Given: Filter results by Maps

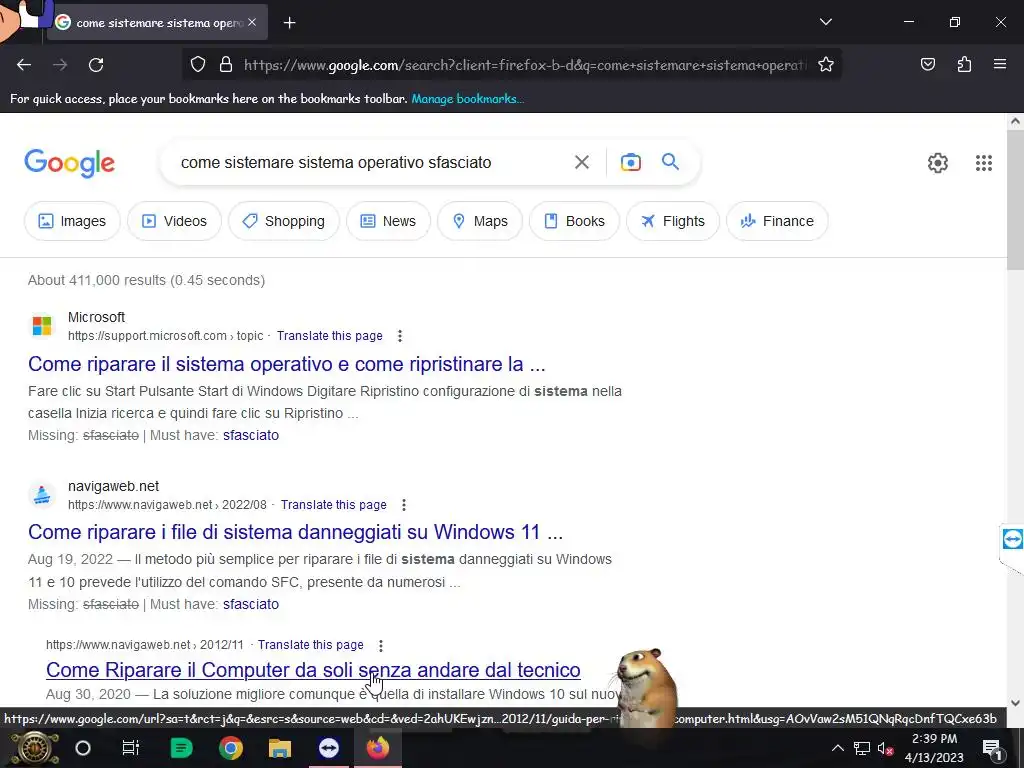Looking at the screenshot, I should click(x=480, y=221).
